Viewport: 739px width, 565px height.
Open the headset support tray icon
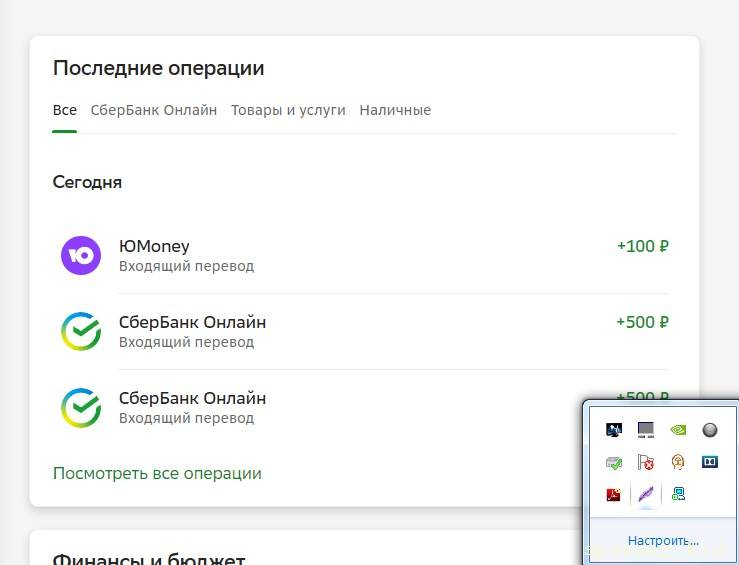678,462
